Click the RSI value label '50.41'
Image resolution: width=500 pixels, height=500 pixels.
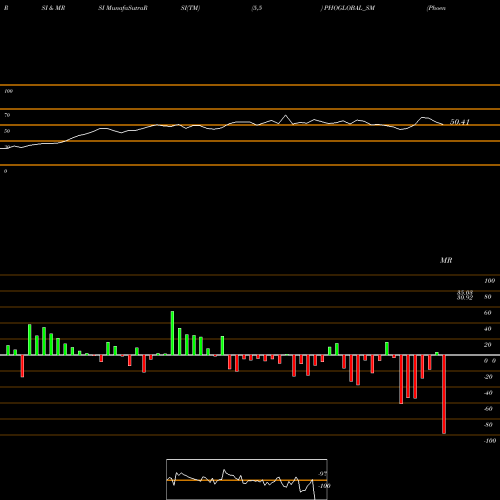point(460,122)
